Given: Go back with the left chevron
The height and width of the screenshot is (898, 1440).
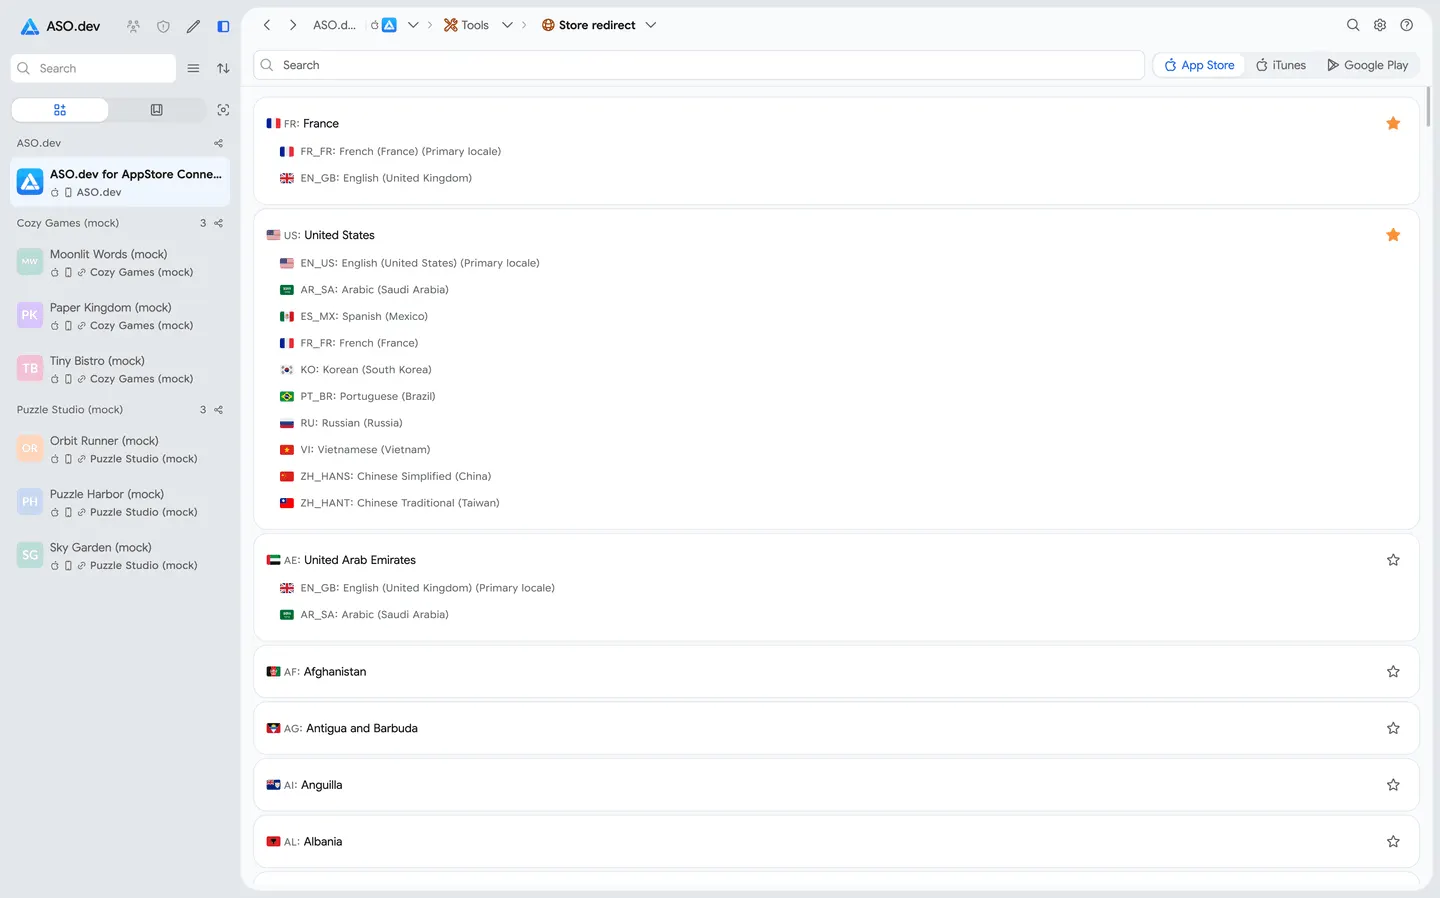Looking at the screenshot, I should point(267,25).
